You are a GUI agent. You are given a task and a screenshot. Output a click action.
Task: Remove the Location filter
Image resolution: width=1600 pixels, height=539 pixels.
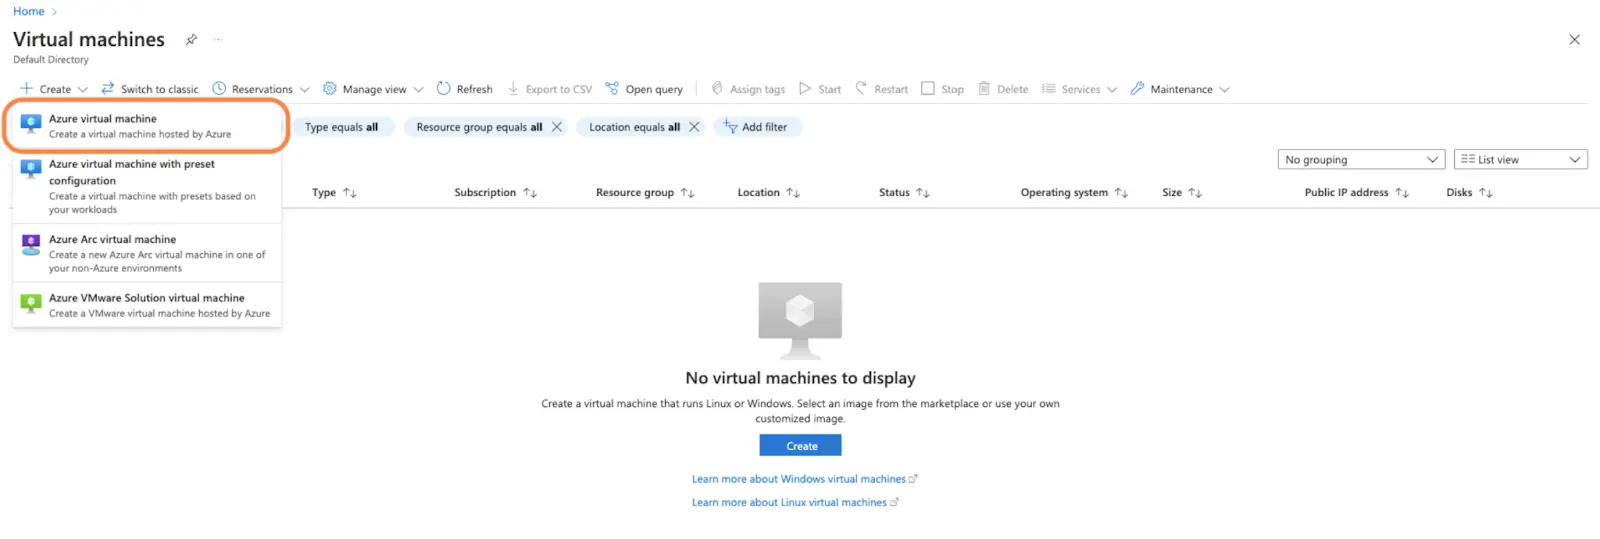pos(694,127)
